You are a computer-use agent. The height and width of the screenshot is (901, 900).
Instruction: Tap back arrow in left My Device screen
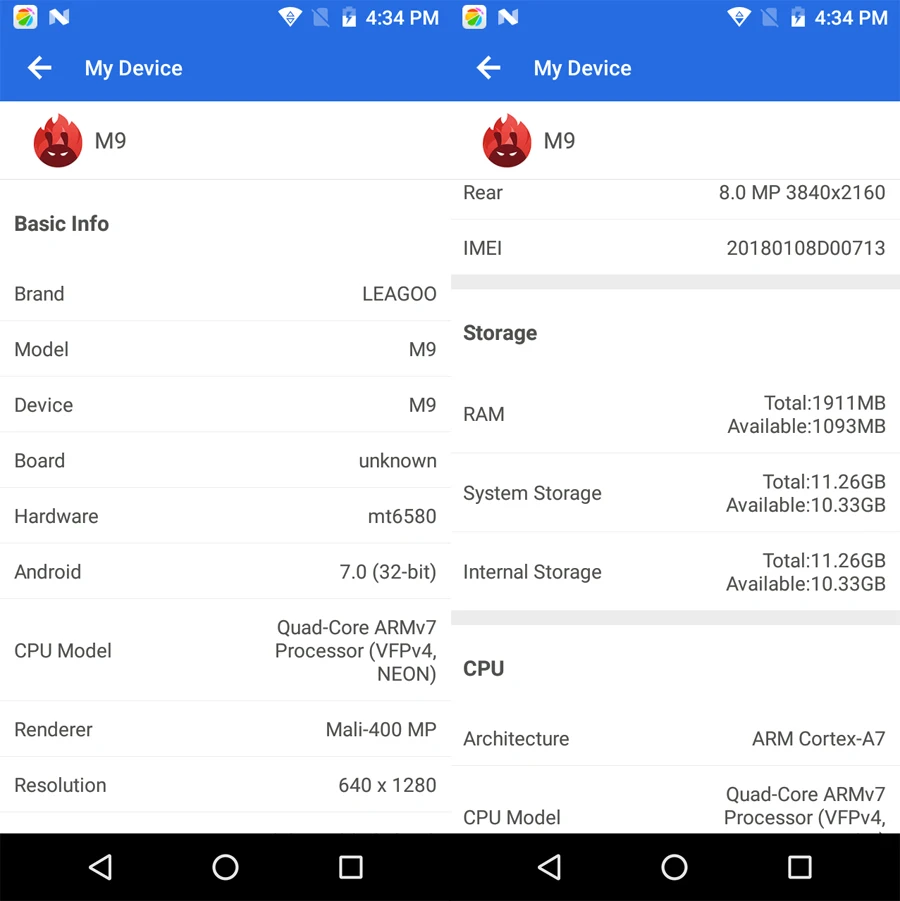pyautogui.click(x=40, y=68)
